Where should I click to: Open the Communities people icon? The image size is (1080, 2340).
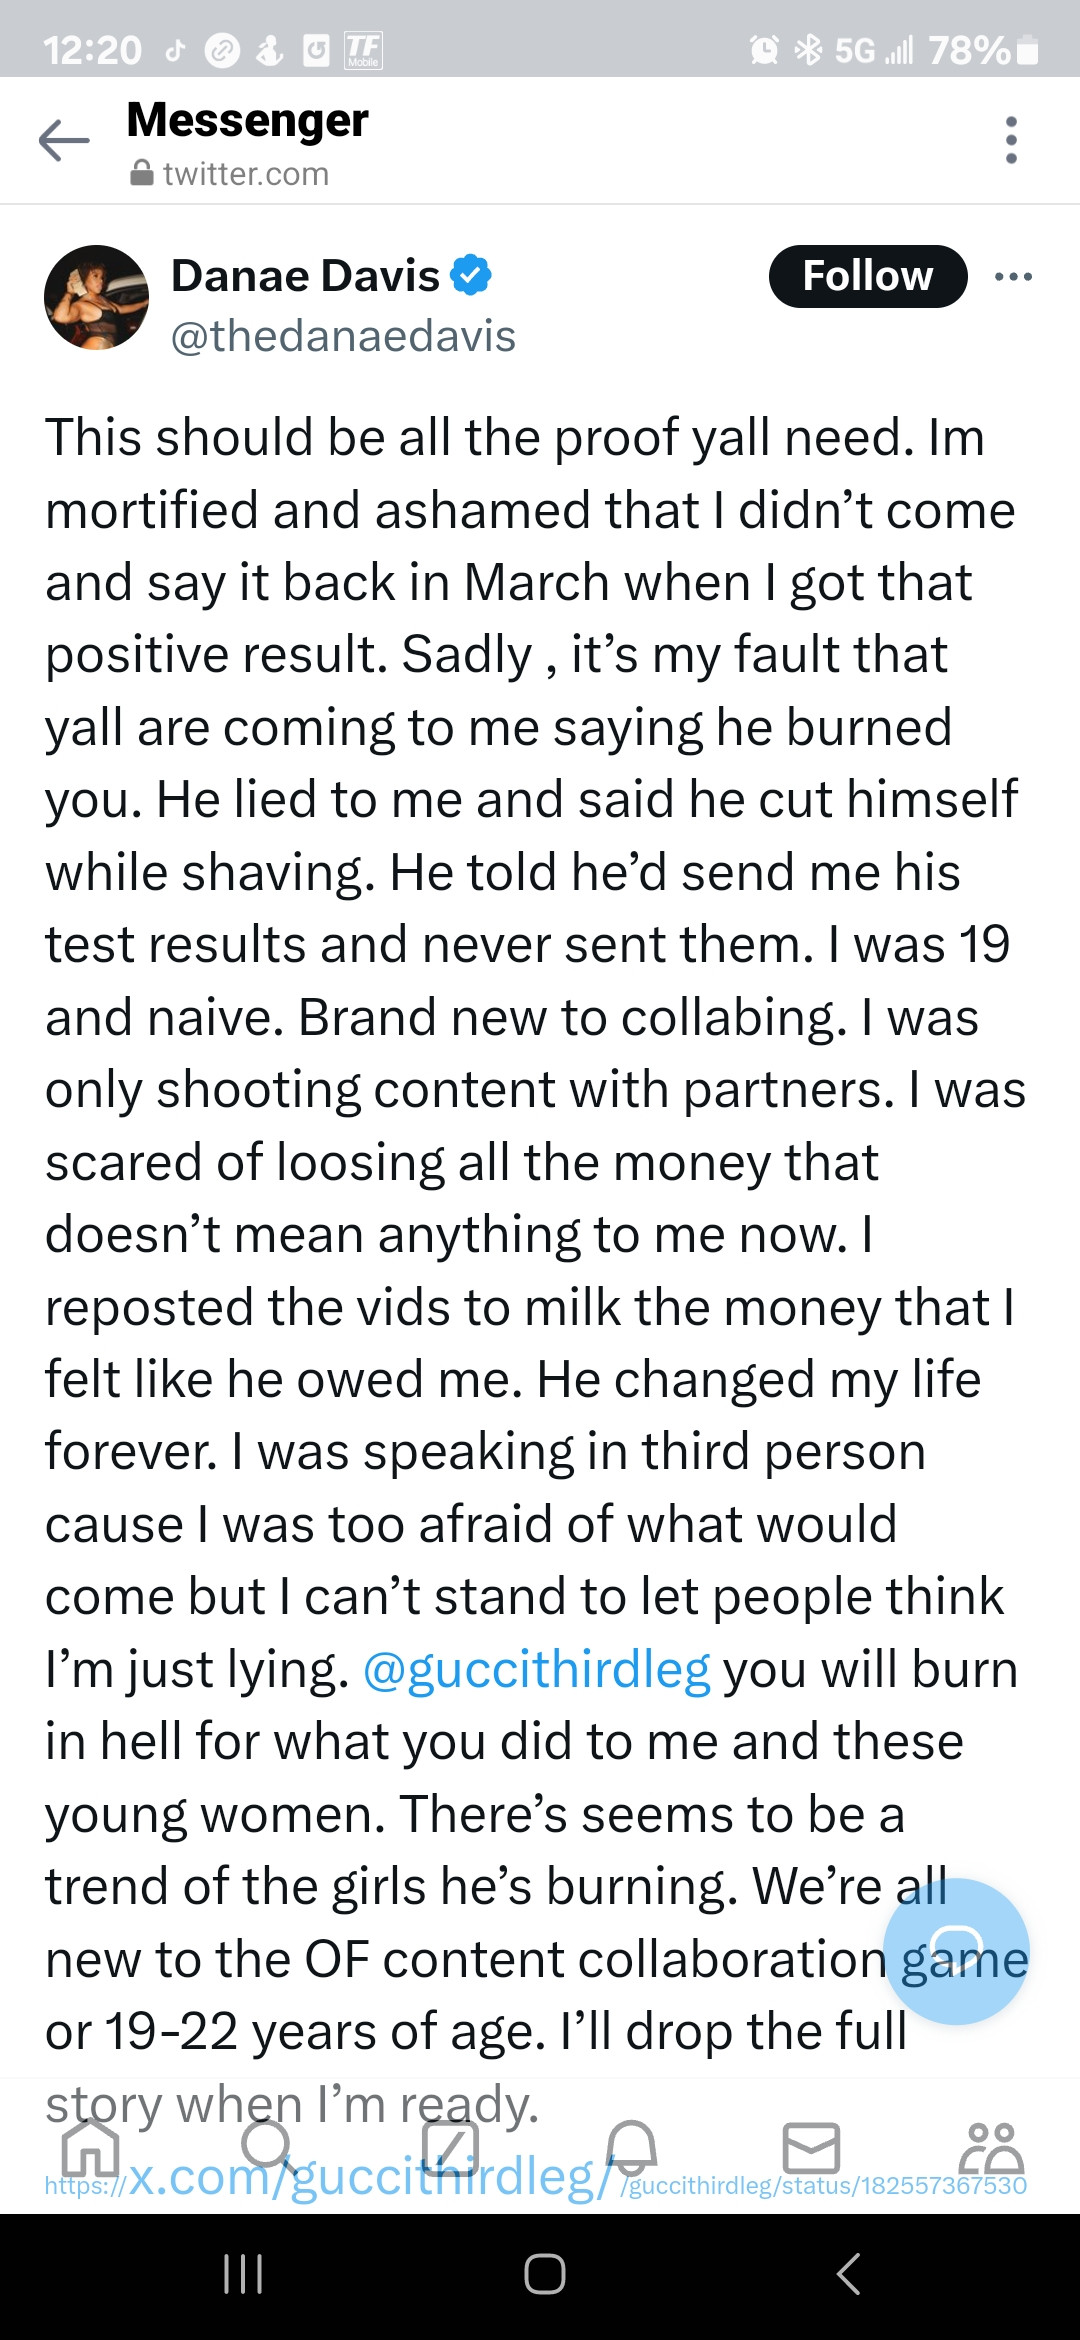point(990,2148)
